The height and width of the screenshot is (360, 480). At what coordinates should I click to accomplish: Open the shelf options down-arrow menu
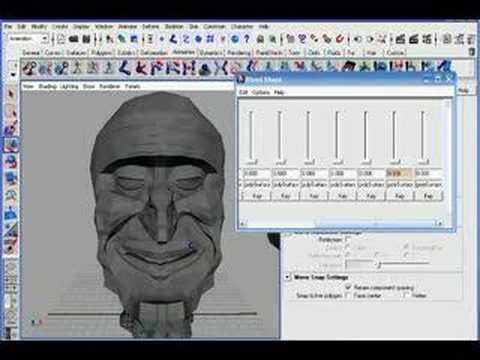point(13,74)
